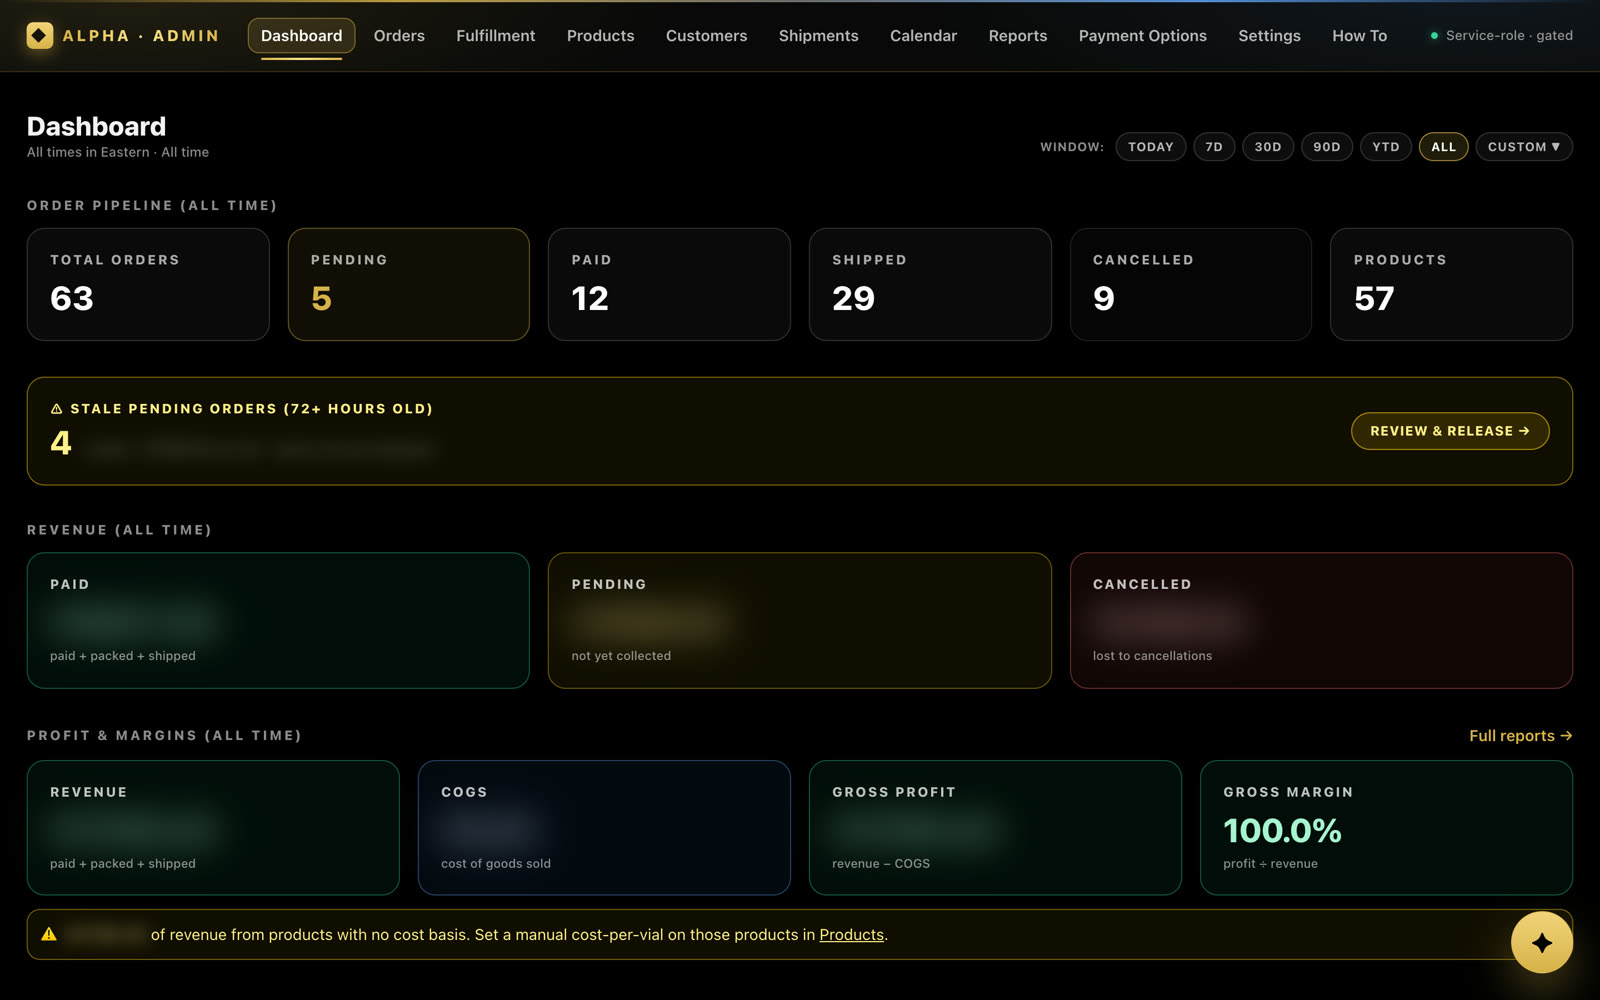Click the stale pending orders warning icon
This screenshot has width=1600, height=1000.
[57, 409]
